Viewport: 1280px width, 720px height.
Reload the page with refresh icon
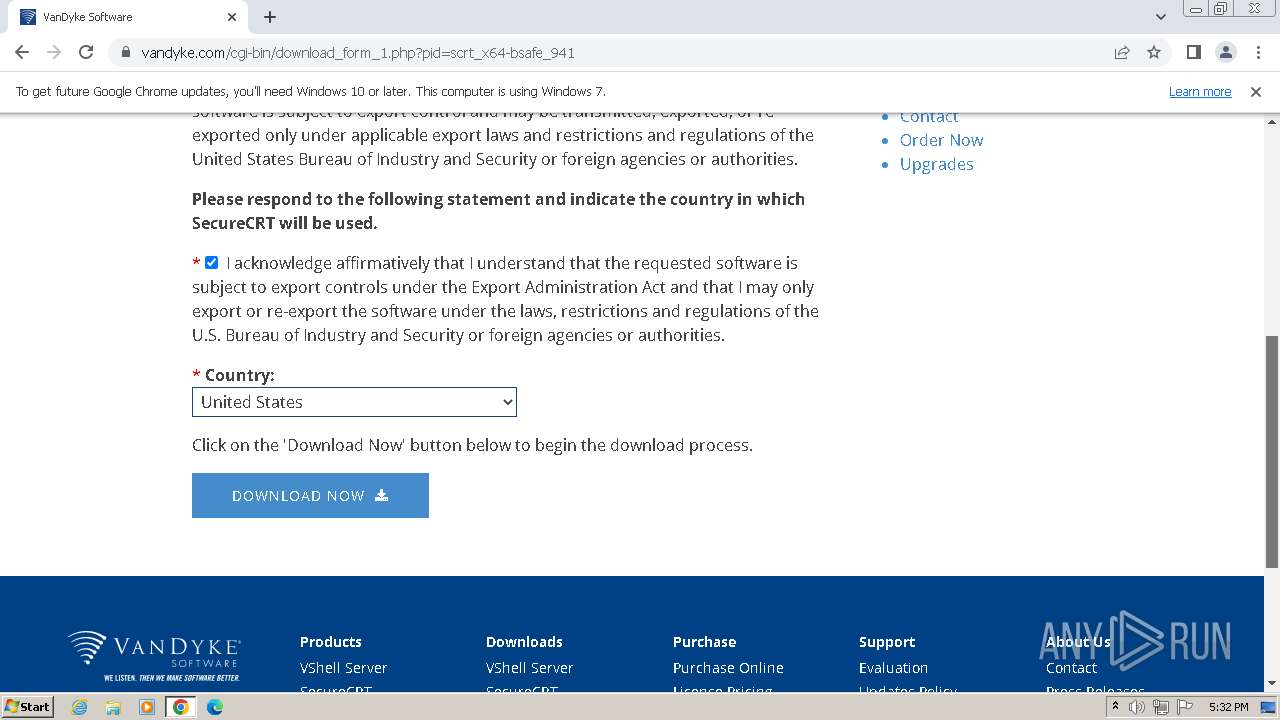click(x=86, y=53)
